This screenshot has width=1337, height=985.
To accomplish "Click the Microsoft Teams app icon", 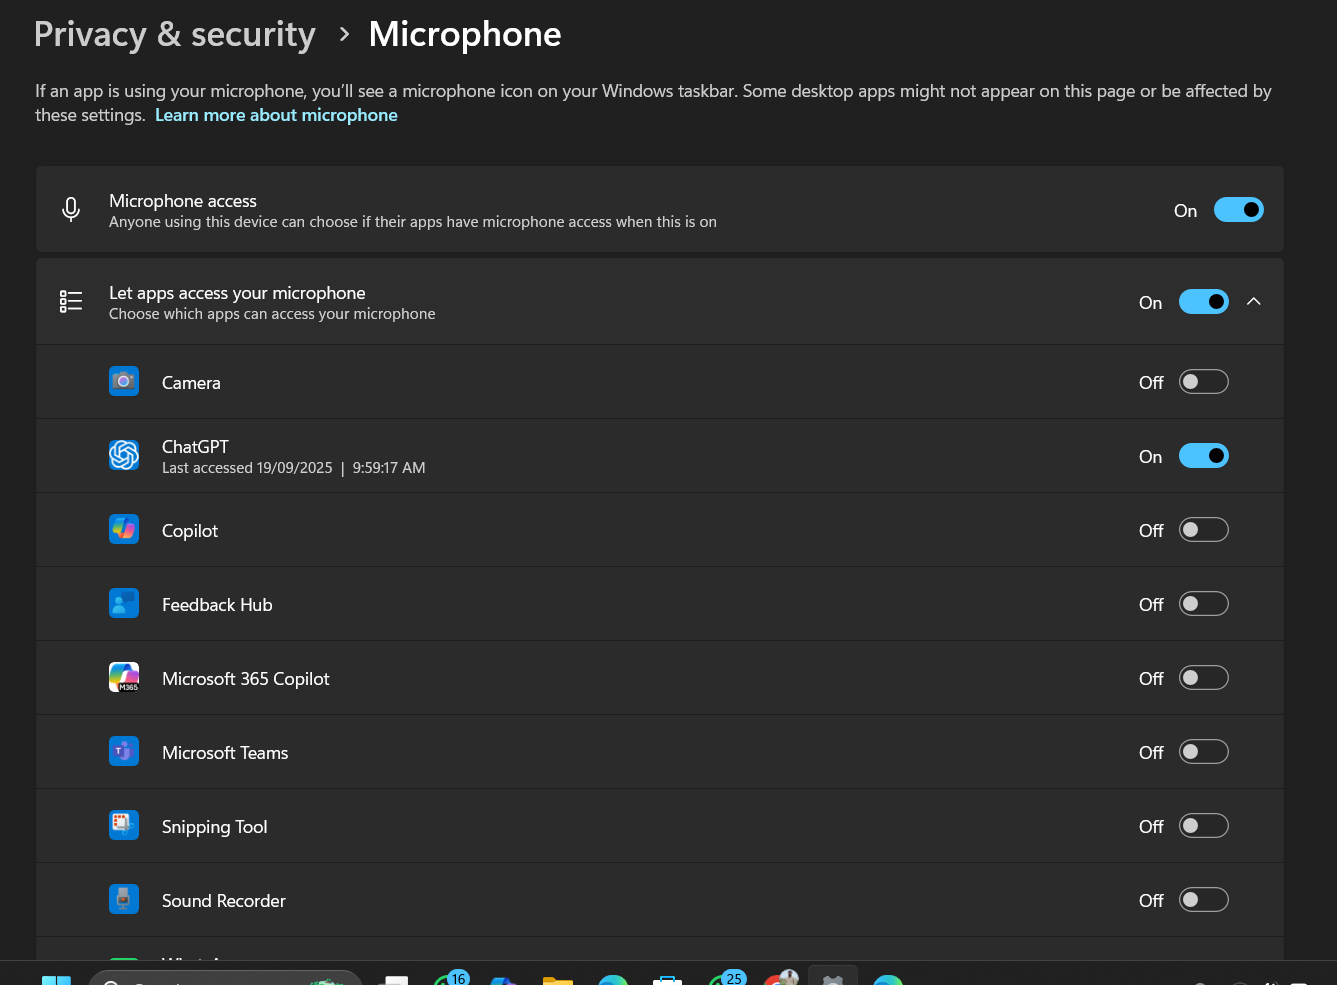I will (124, 751).
